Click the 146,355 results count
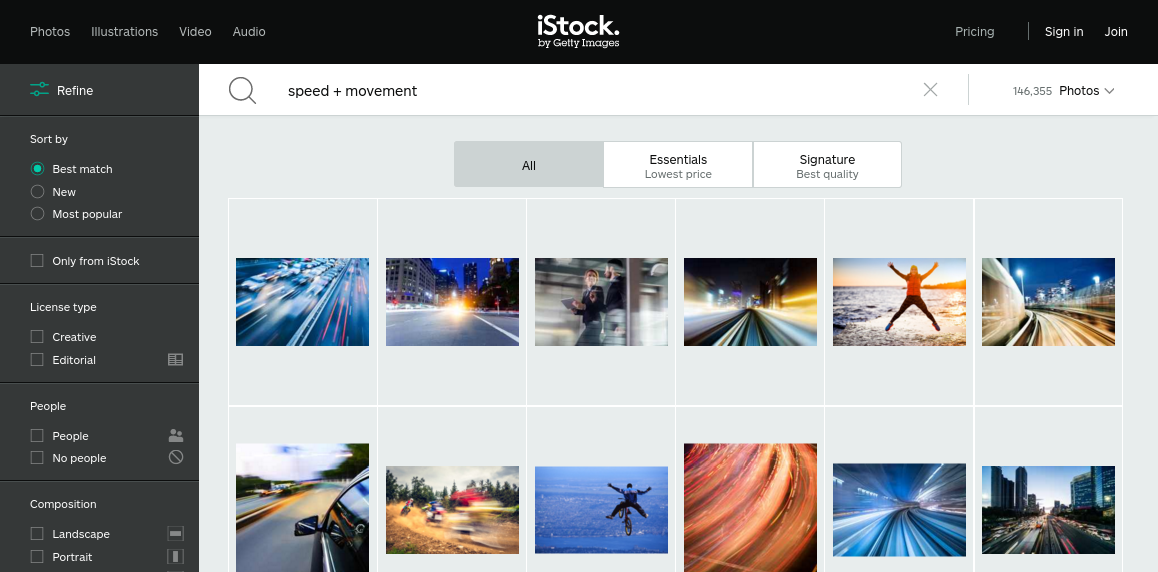The height and width of the screenshot is (572, 1158). (1032, 92)
